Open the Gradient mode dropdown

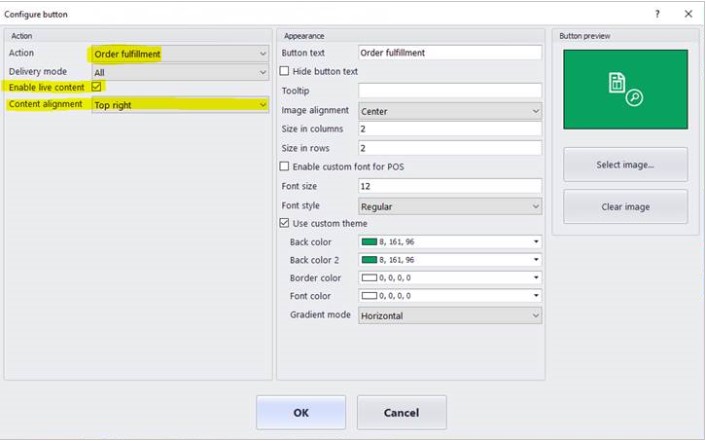(x=450, y=315)
